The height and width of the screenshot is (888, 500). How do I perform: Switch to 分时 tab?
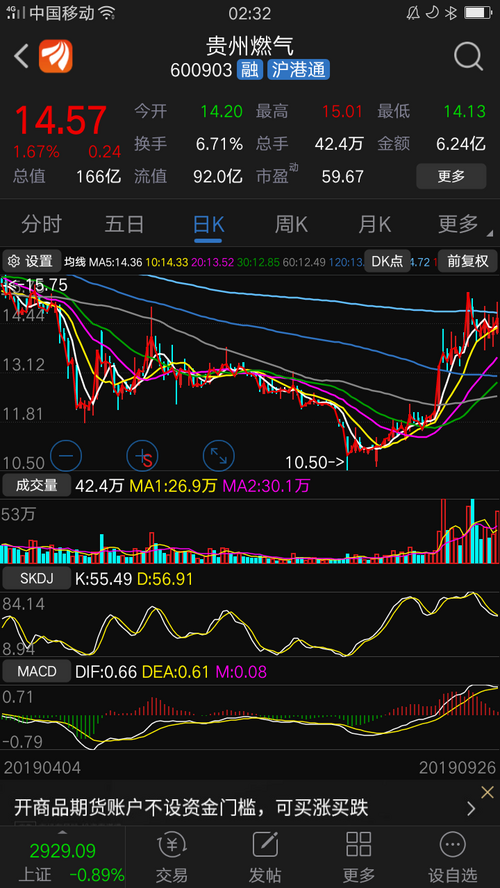(x=41, y=225)
